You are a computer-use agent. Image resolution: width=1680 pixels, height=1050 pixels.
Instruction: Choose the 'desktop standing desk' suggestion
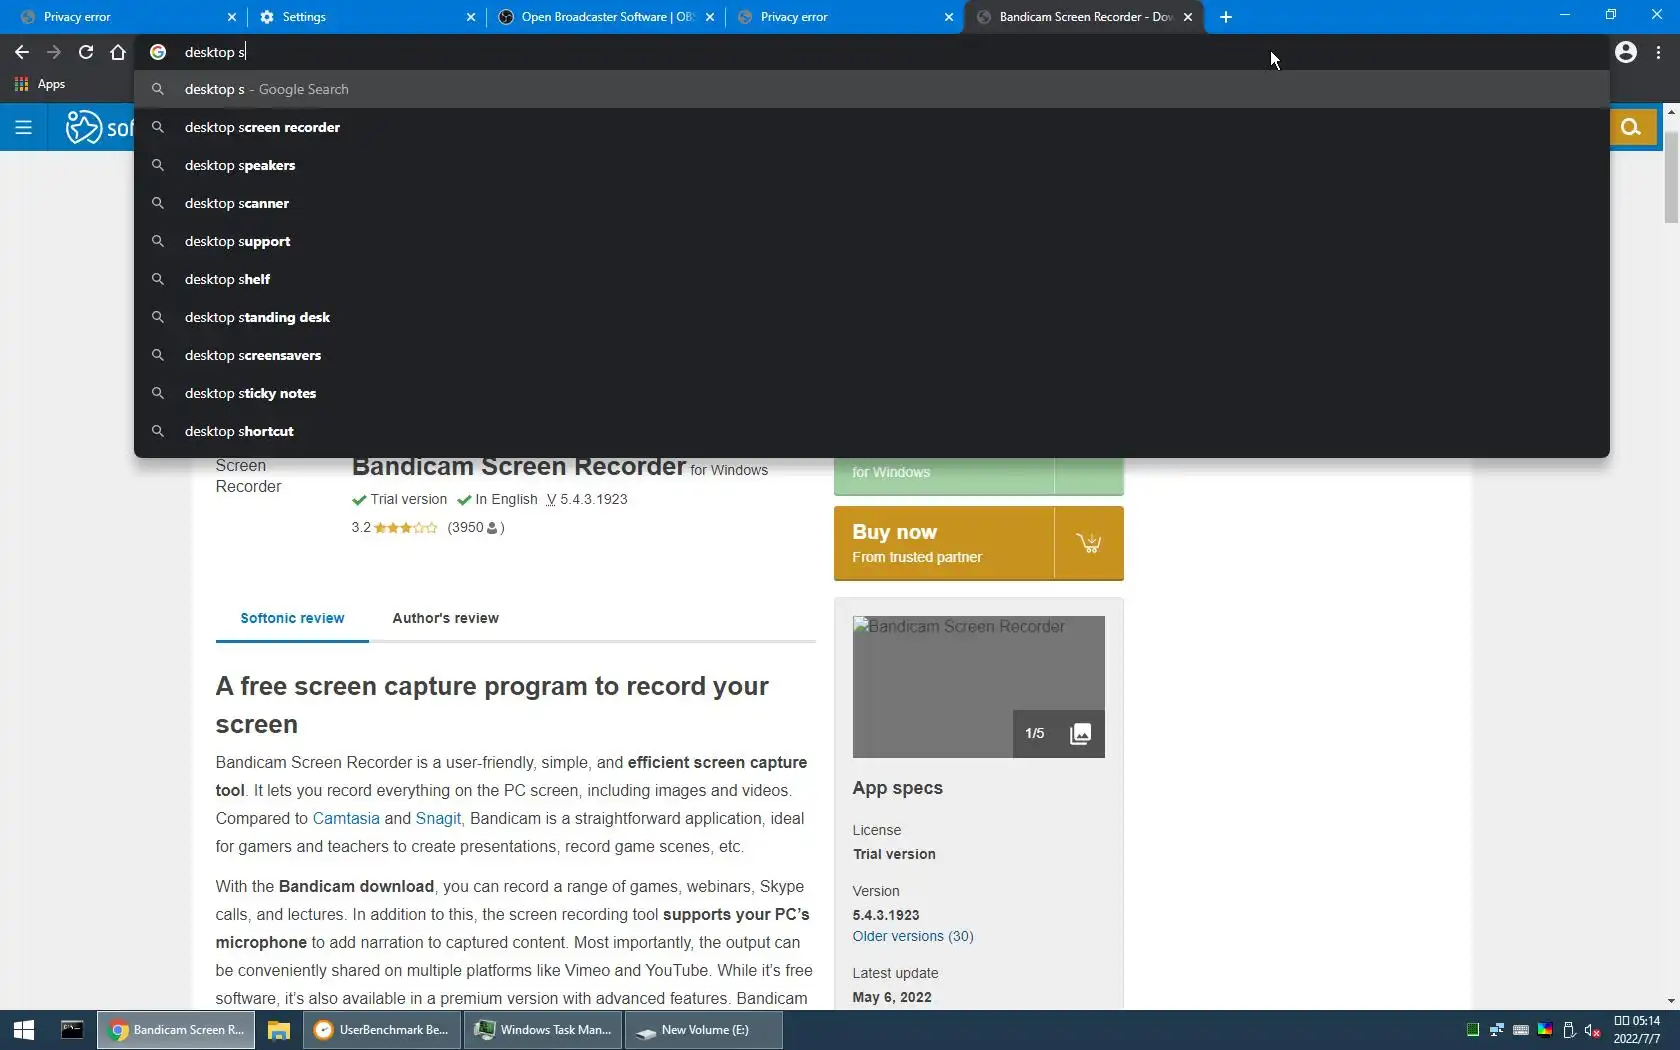872,317
